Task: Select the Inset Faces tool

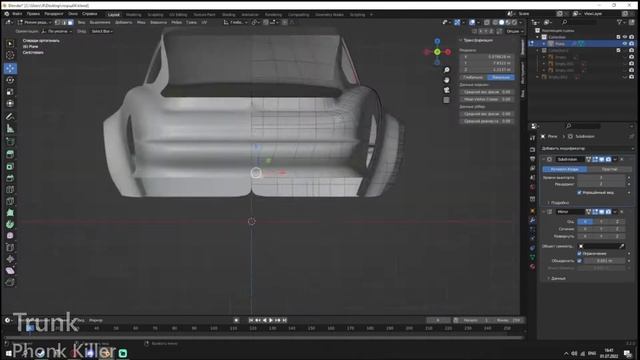Action: coord(10,166)
